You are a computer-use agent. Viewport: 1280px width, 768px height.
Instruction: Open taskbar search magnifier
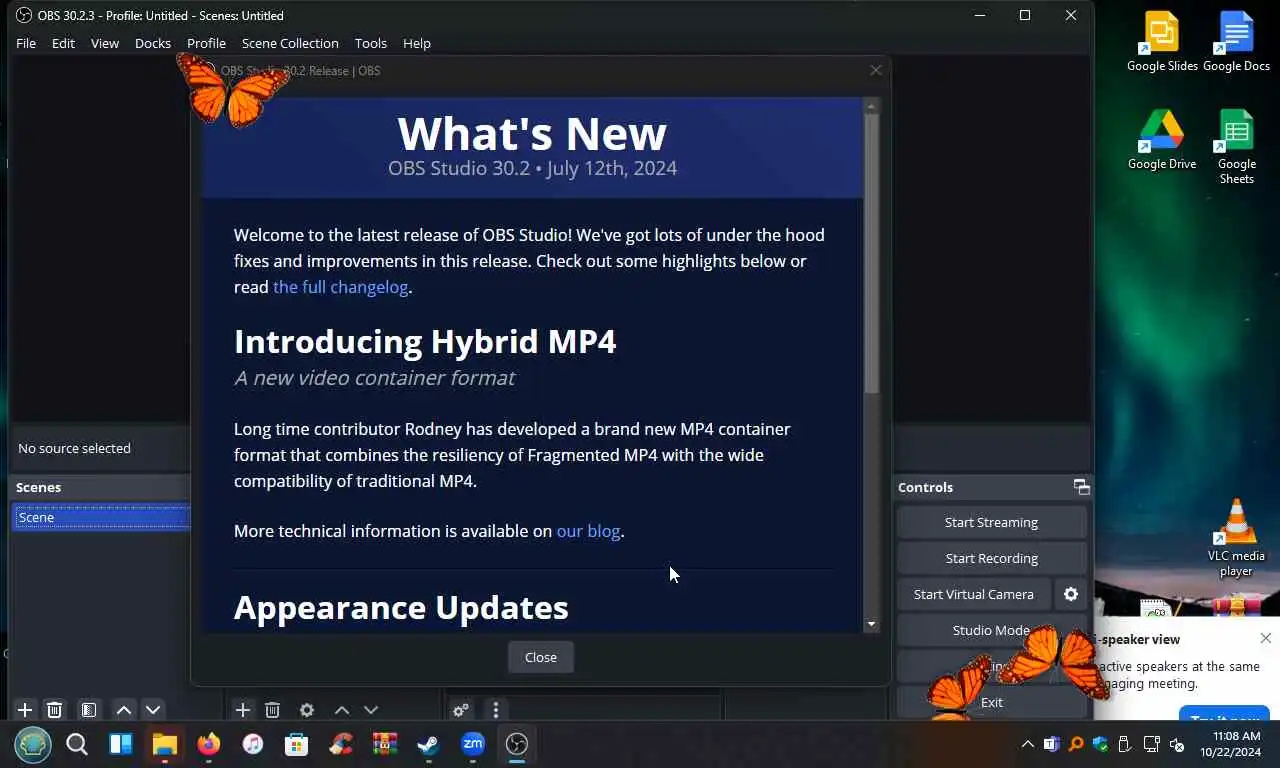pos(77,744)
